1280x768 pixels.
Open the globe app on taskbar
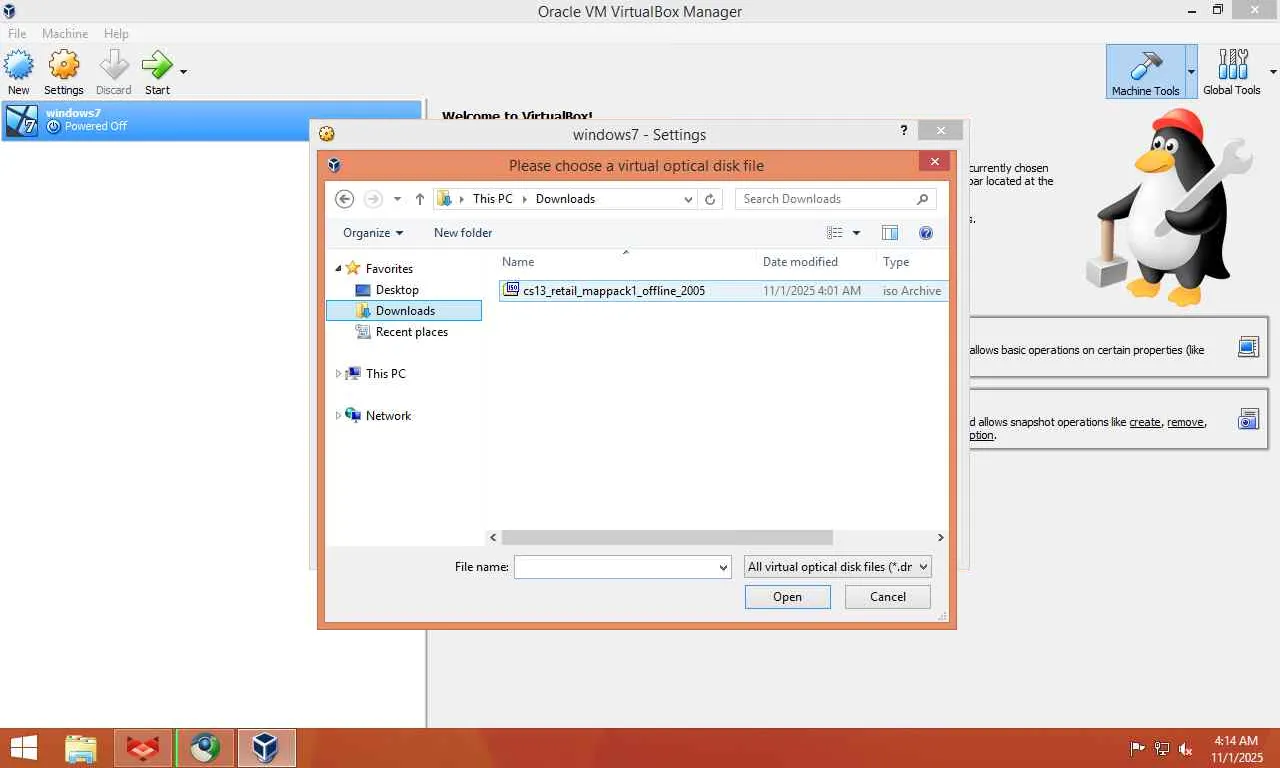tap(205, 748)
